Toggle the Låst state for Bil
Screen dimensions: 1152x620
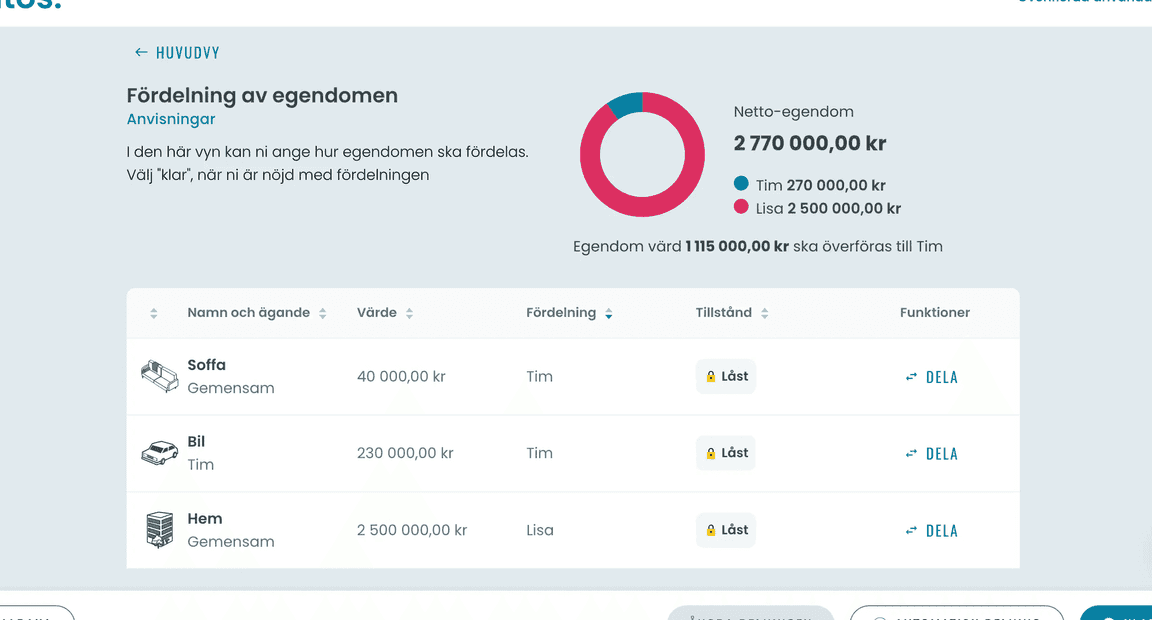coord(726,453)
